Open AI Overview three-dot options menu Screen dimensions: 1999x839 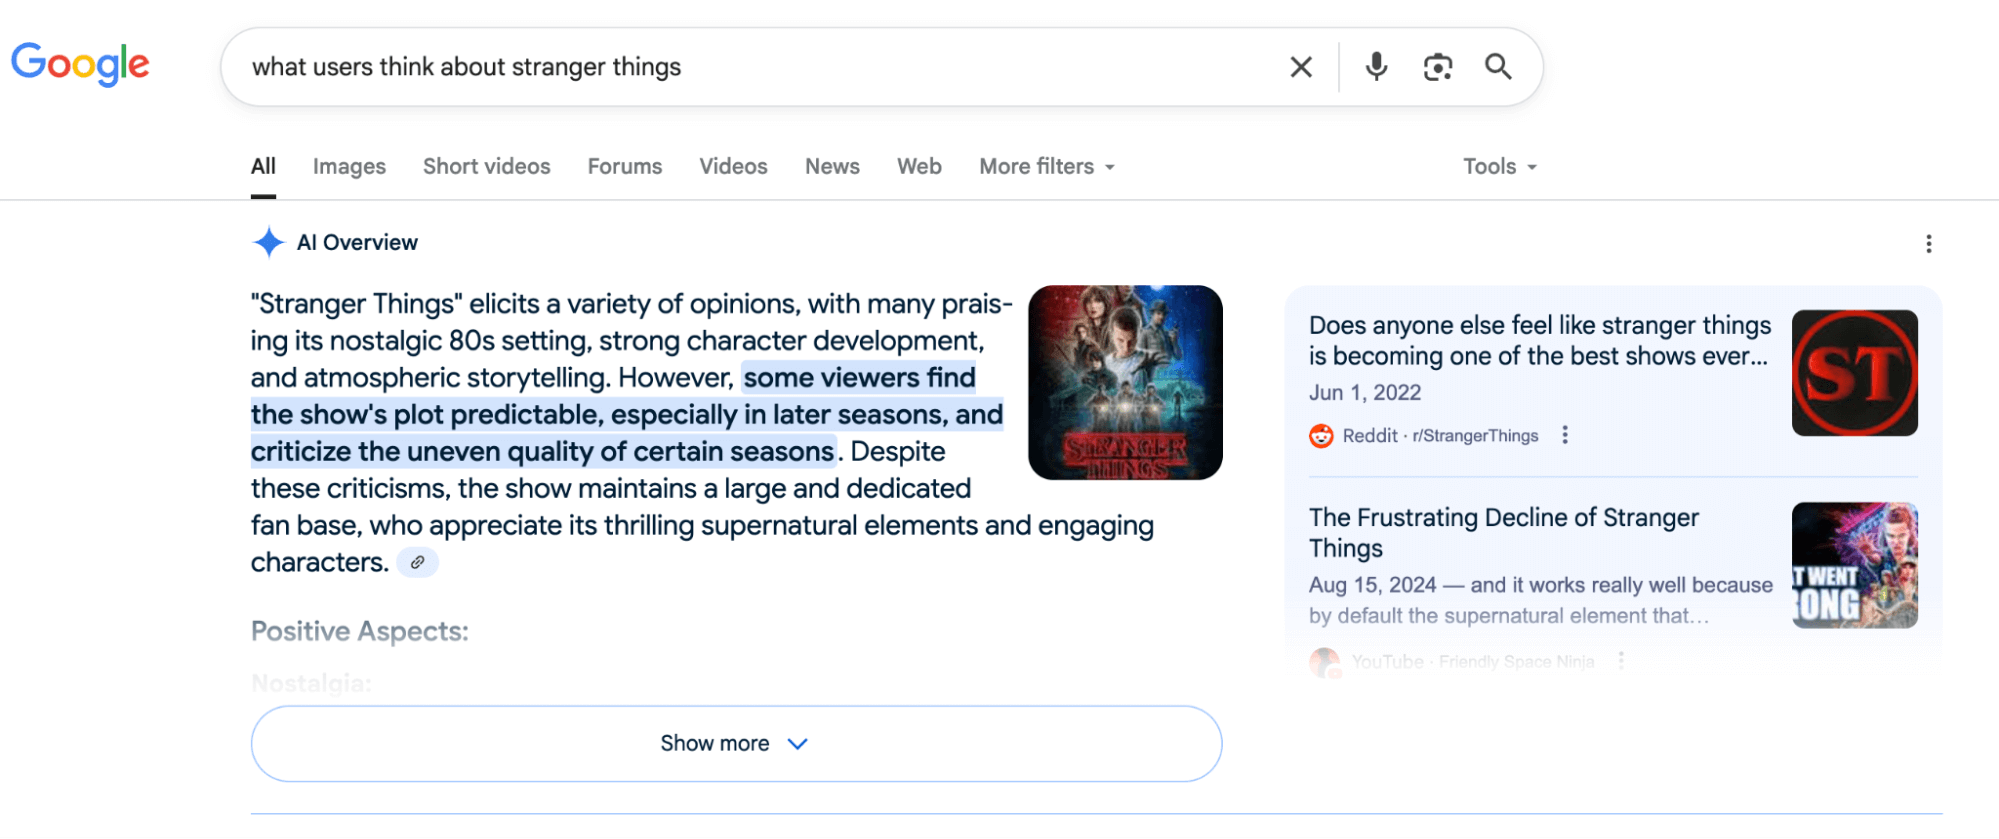(x=1928, y=244)
